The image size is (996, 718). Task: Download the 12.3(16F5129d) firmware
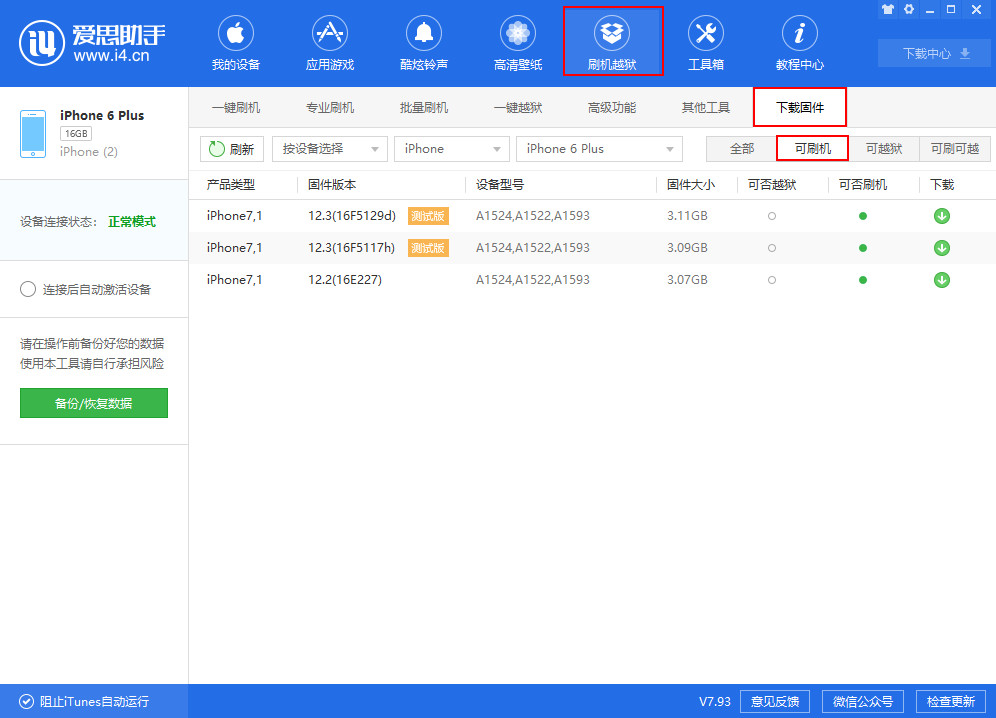coord(941,215)
